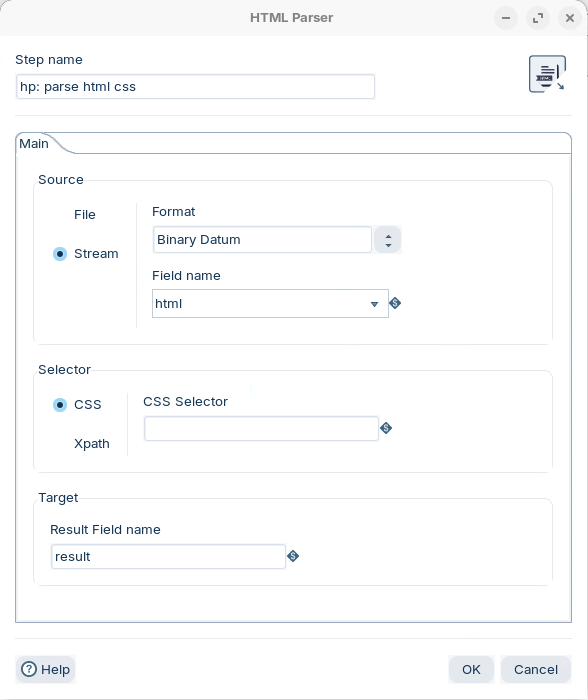Confirm settings with the OK button
588x700 pixels.
[471, 670]
